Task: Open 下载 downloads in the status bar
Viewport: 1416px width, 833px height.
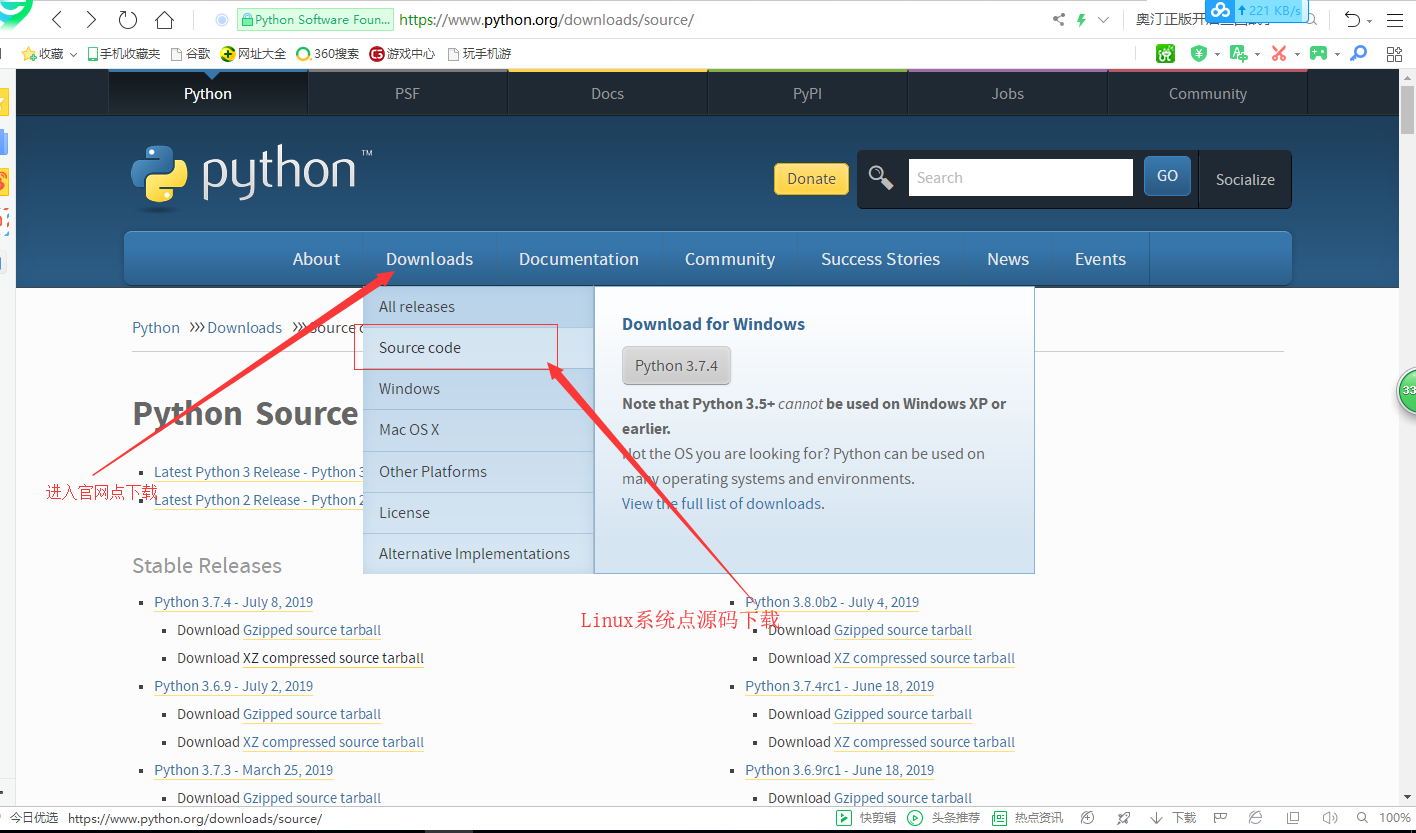Action: pyautogui.click(x=1173, y=818)
